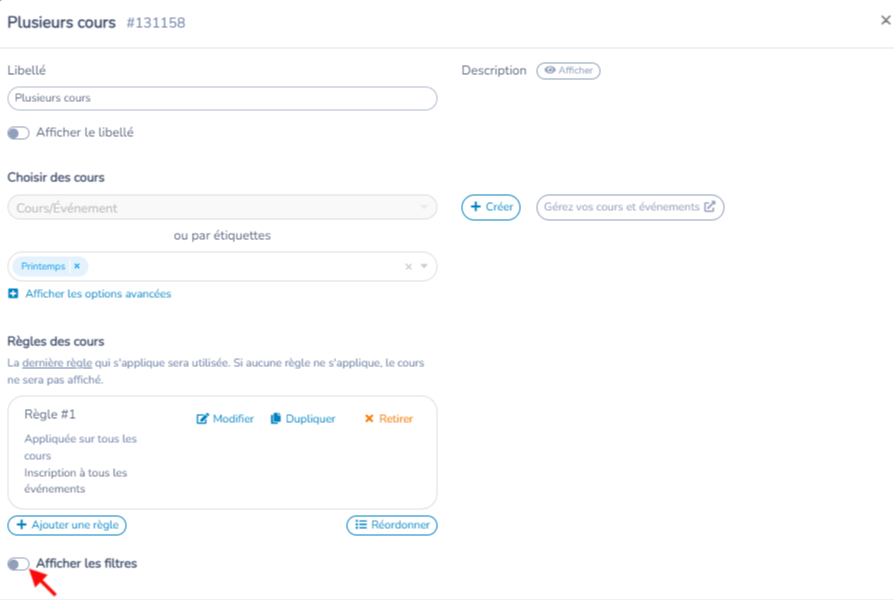Click Modifier on Règle #1
895x601 pixels.
(225, 419)
